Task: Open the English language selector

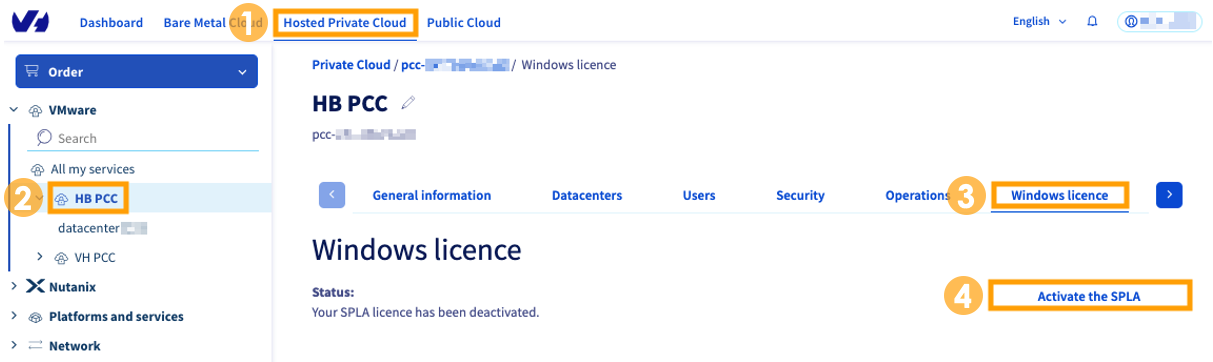Action: [1040, 21]
